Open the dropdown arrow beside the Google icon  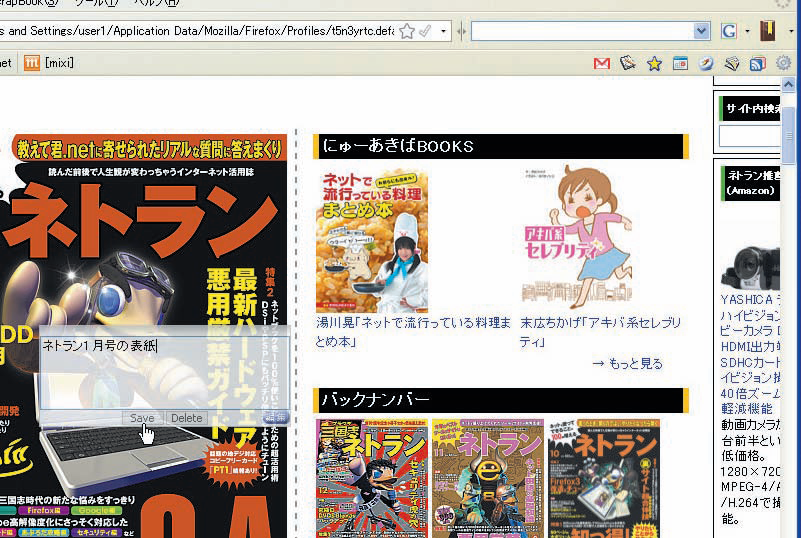point(747,31)
